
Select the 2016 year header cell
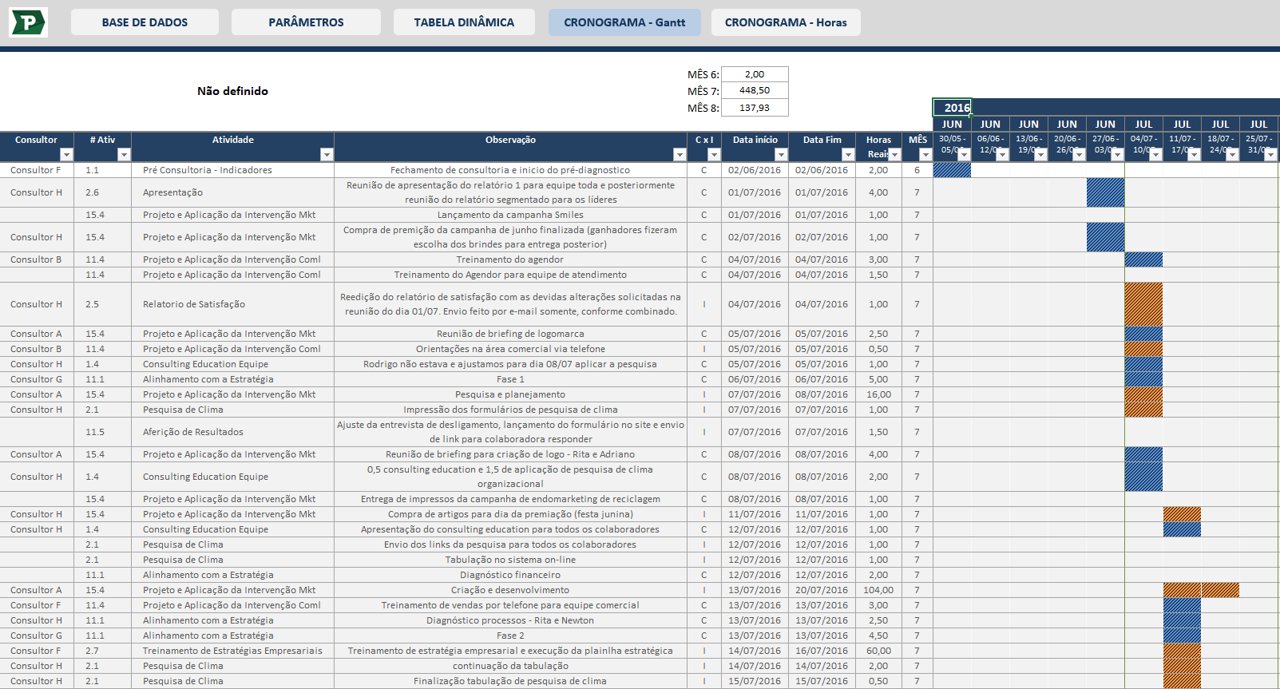956,108
